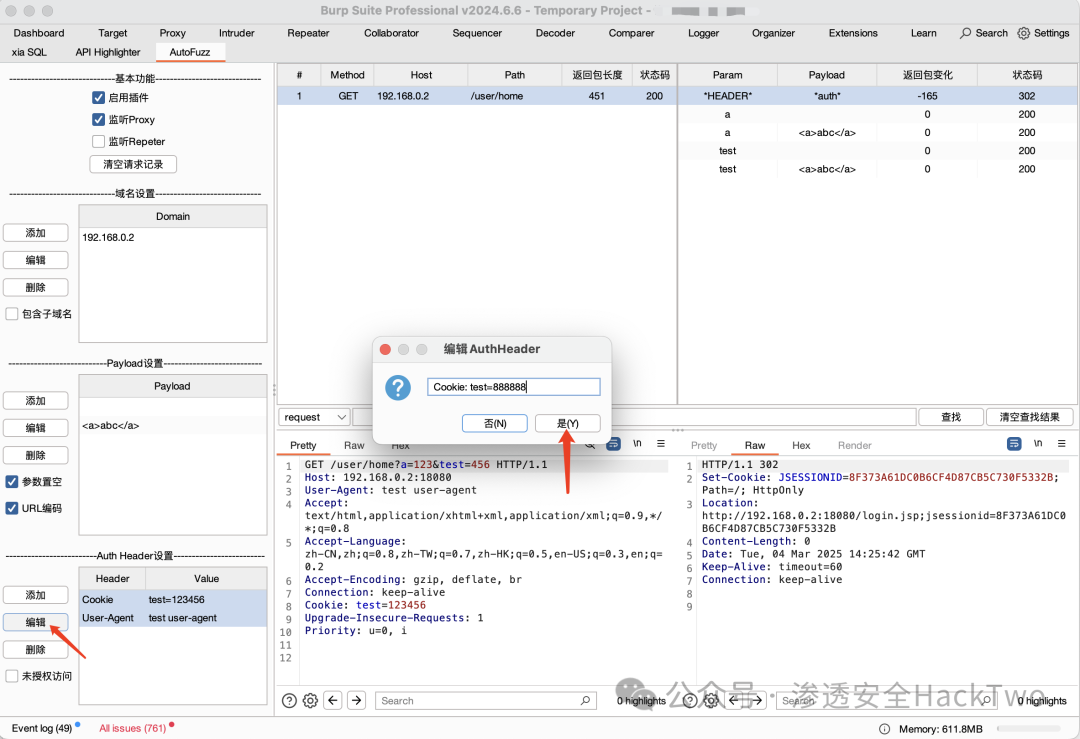The width and height of the screenshot is (1080, 739).
Task: Click the memory usage progress bar
Action: tap(1028, 729)
